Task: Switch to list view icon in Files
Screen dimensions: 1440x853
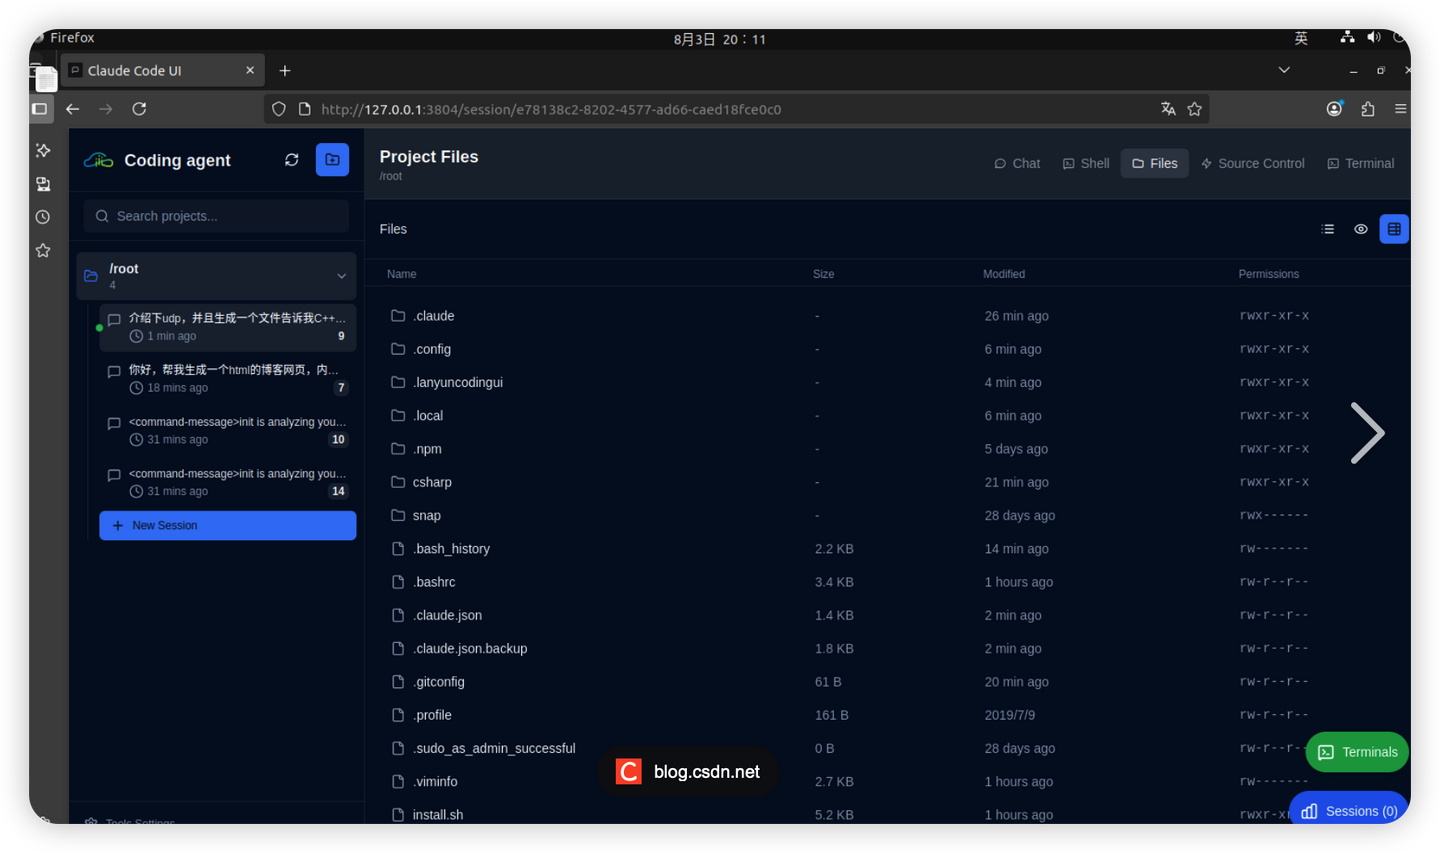Action: (1328, 229)
